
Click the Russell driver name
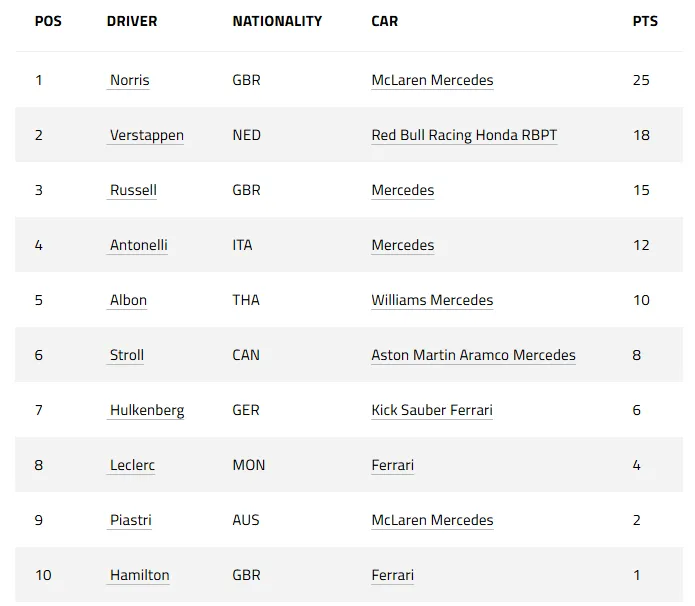[x=133, y=190]
